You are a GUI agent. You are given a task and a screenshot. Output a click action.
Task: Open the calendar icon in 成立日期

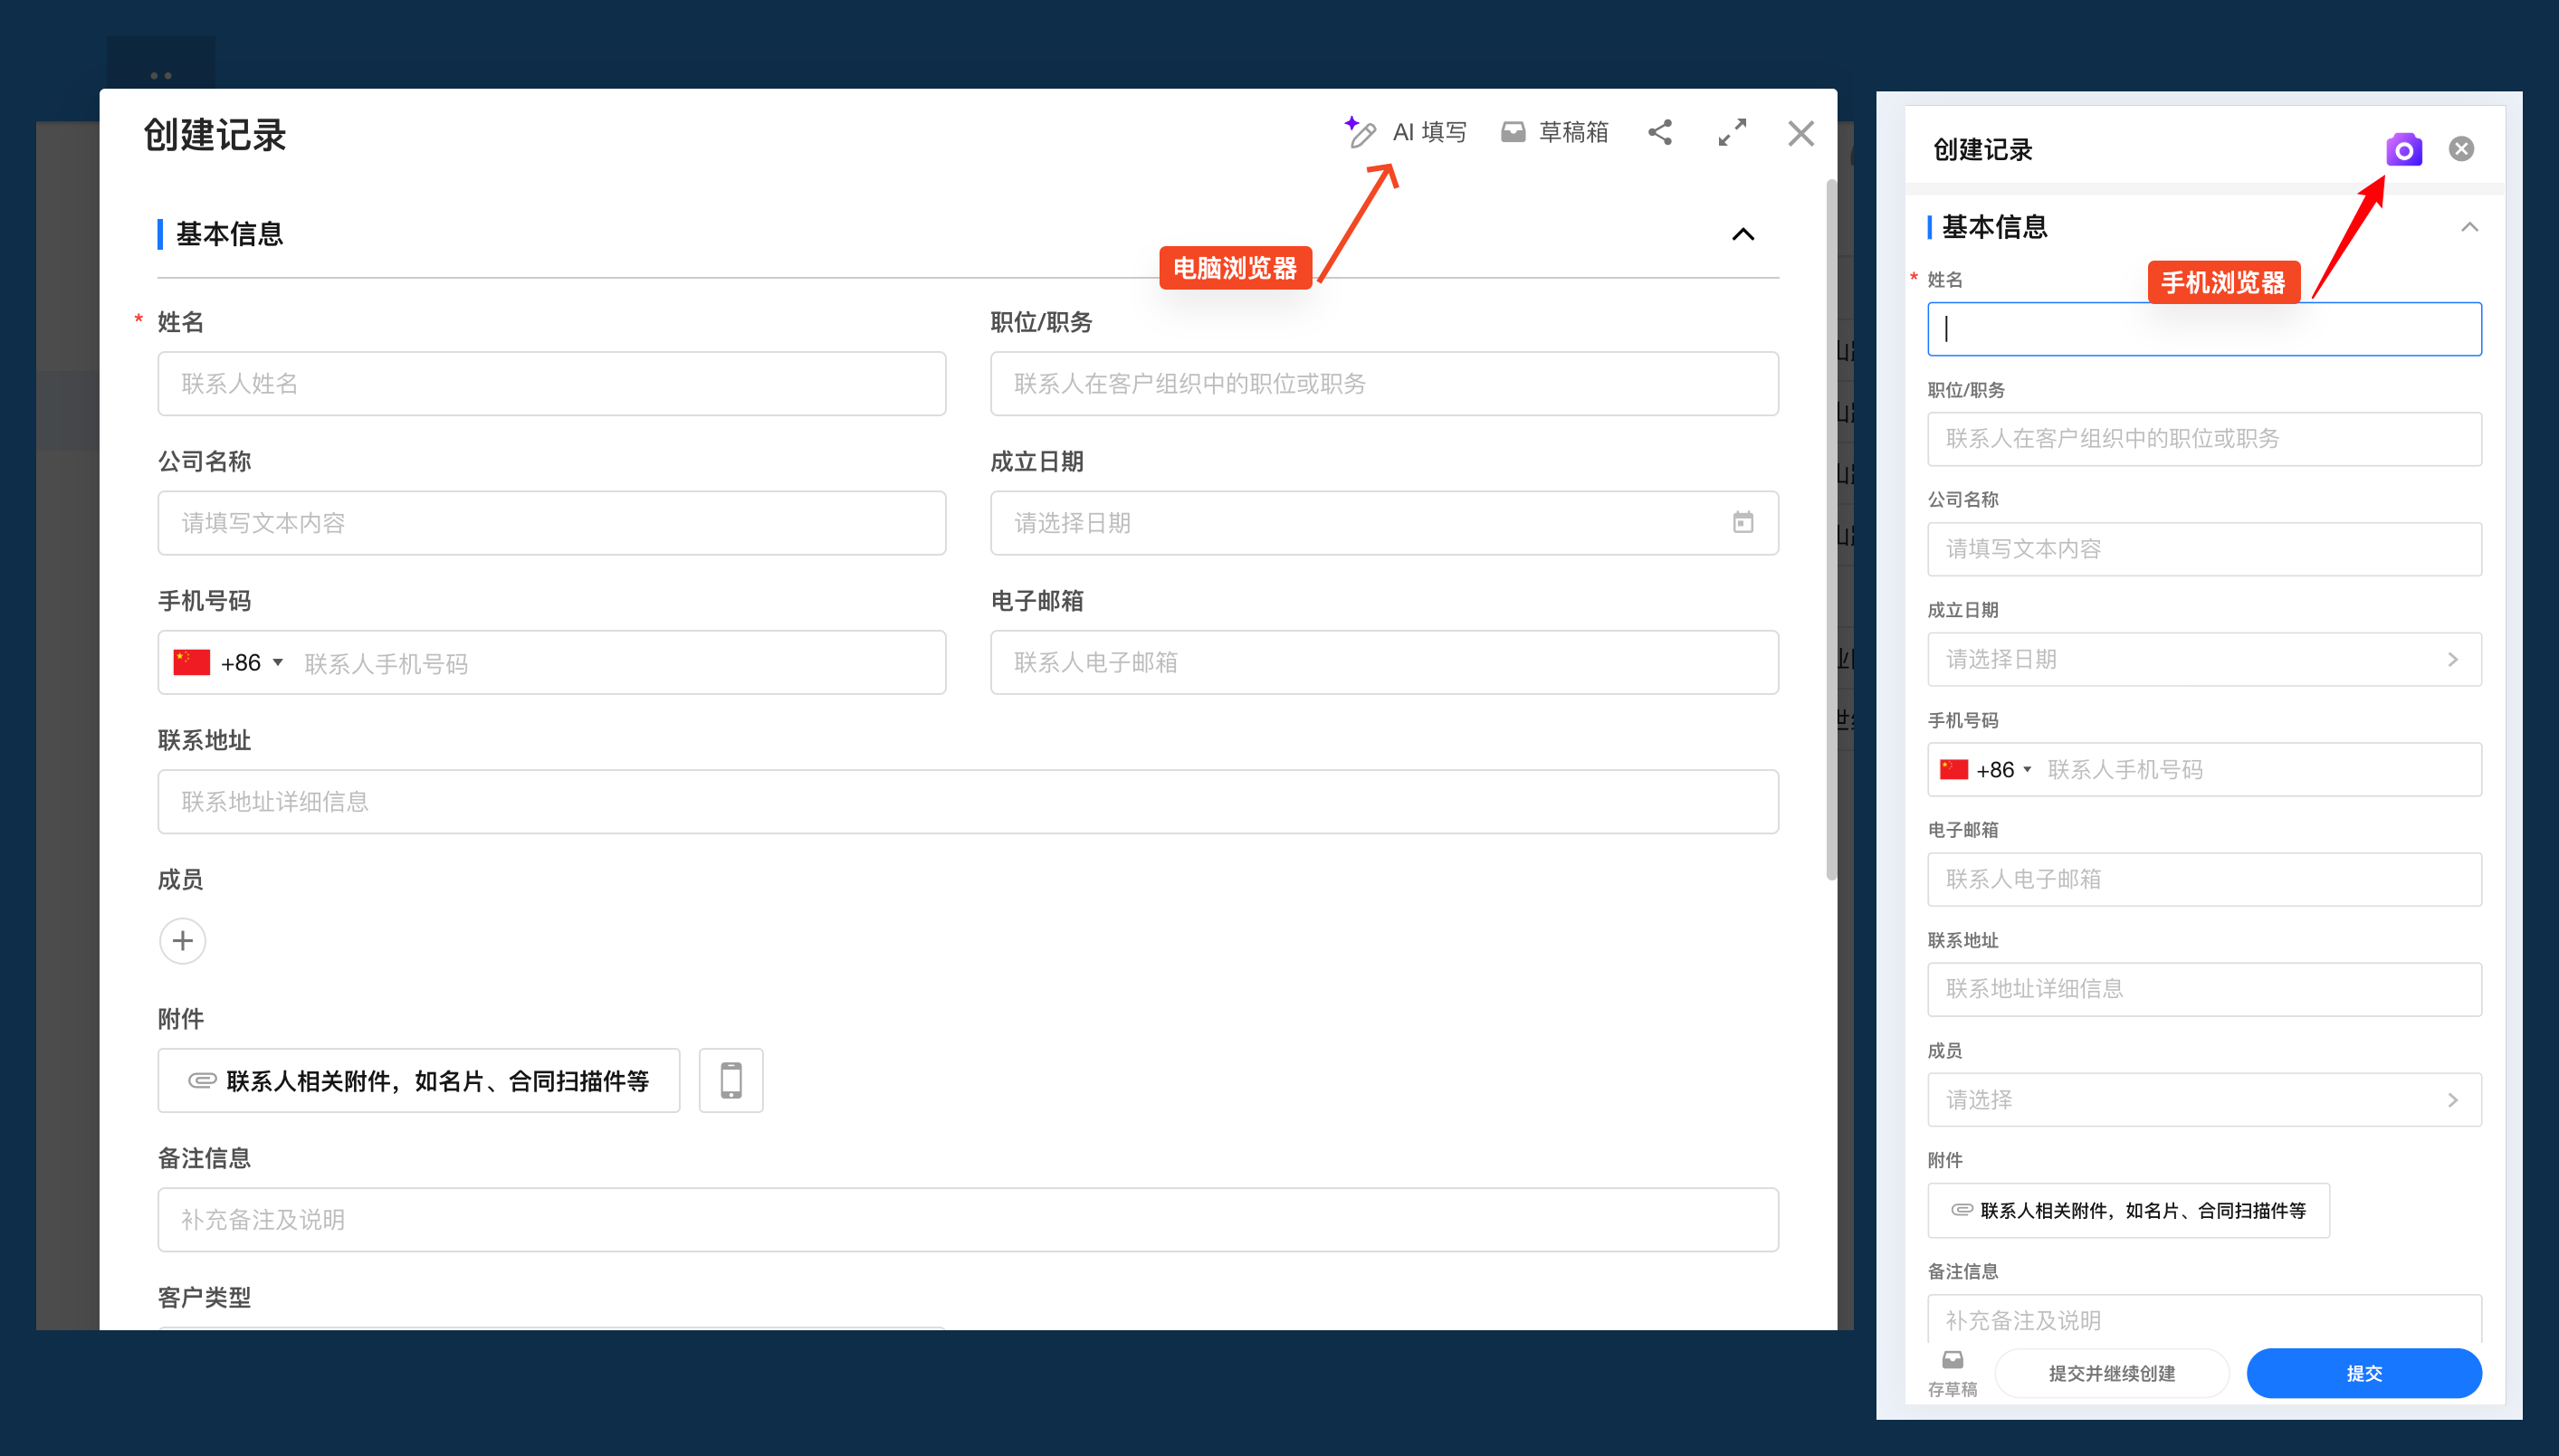tap(1743, 522)
